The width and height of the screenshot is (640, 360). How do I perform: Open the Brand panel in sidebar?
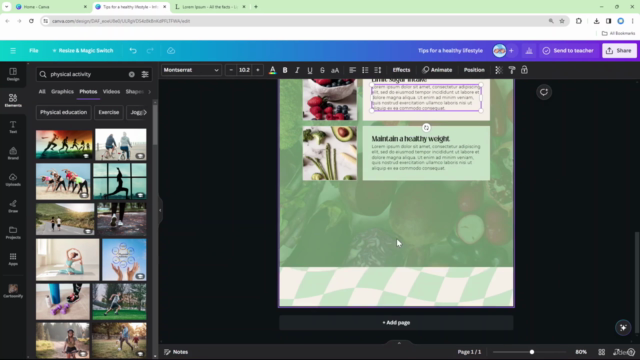tap(13, 153)
